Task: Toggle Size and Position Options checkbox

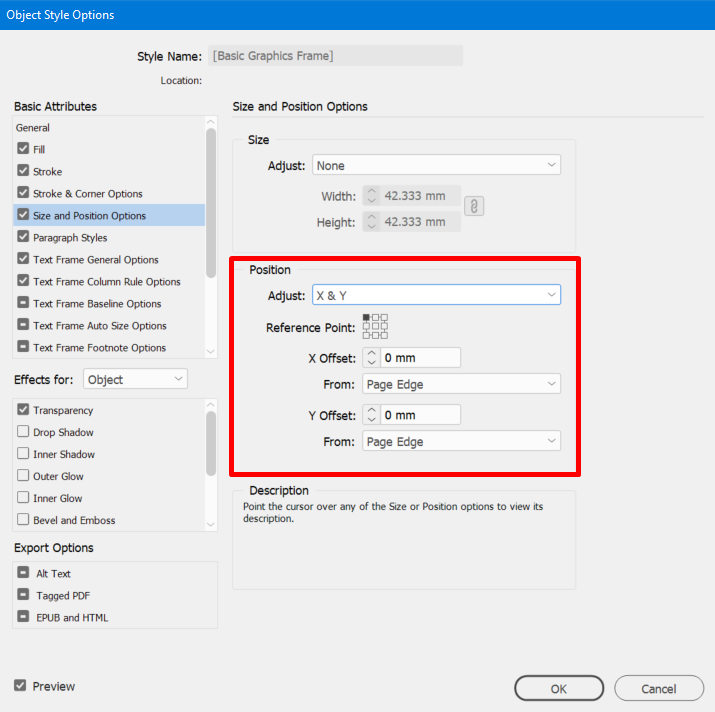Action: pos(23,214)
